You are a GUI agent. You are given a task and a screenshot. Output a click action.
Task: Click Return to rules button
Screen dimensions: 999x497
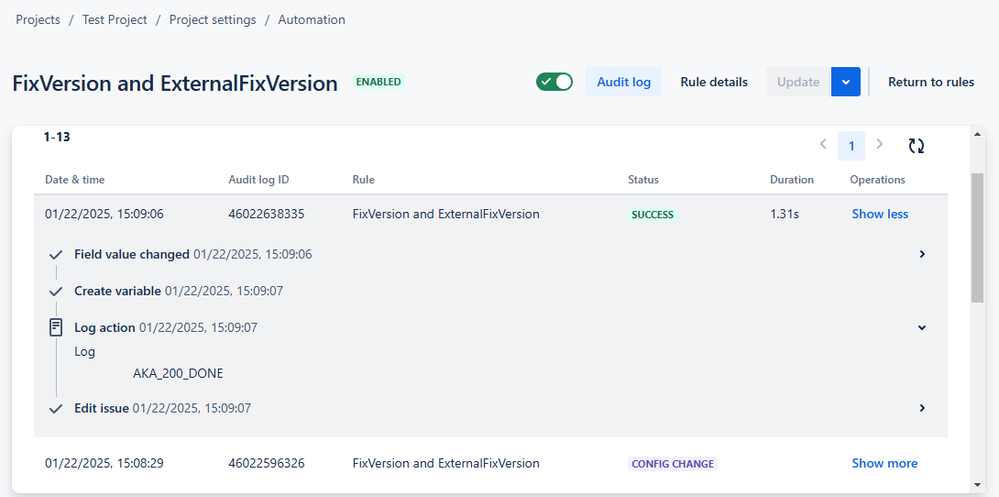(x=931, y=82)
